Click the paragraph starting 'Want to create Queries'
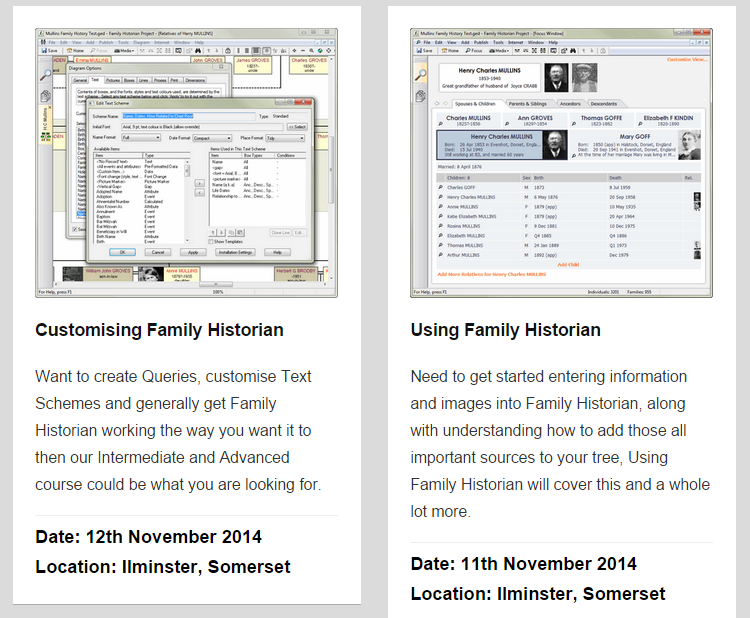 coord(178,430)
